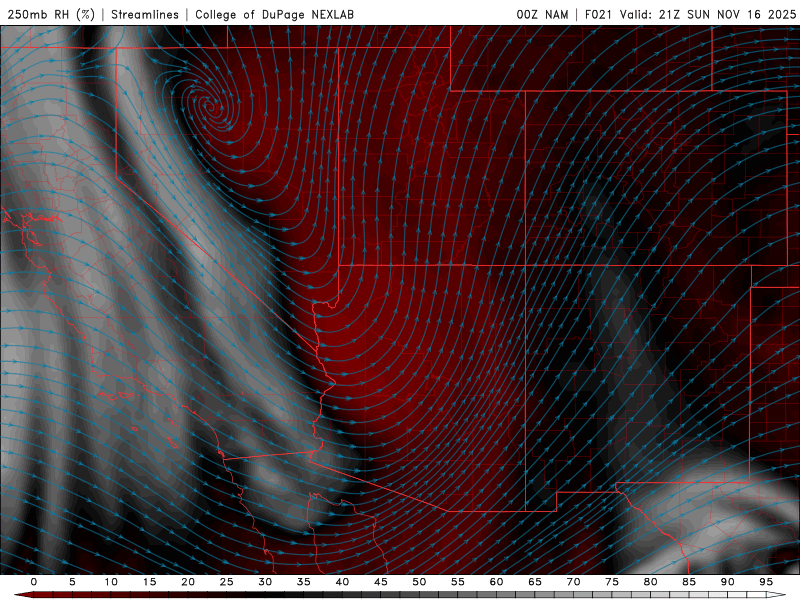Click the colorbar label 15
Image resolution: width=800 pixels, height=600 pixels.
(x=149, y=582)
